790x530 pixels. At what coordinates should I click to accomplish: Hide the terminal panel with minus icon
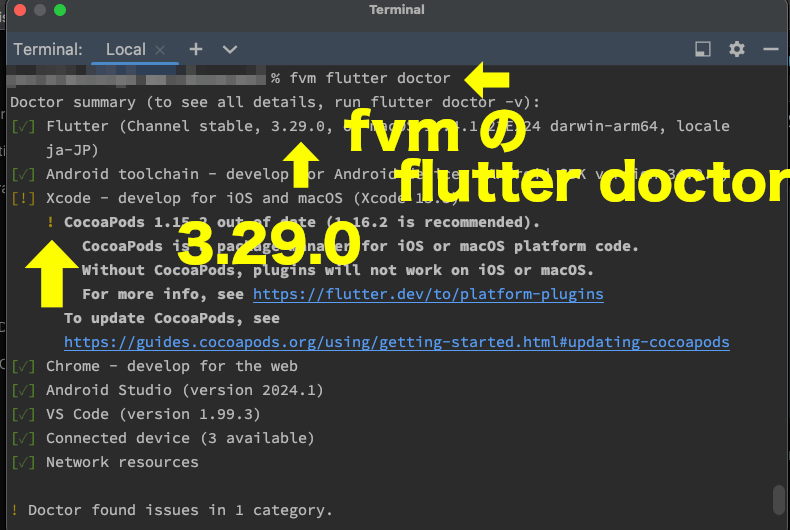click(771, 49)
